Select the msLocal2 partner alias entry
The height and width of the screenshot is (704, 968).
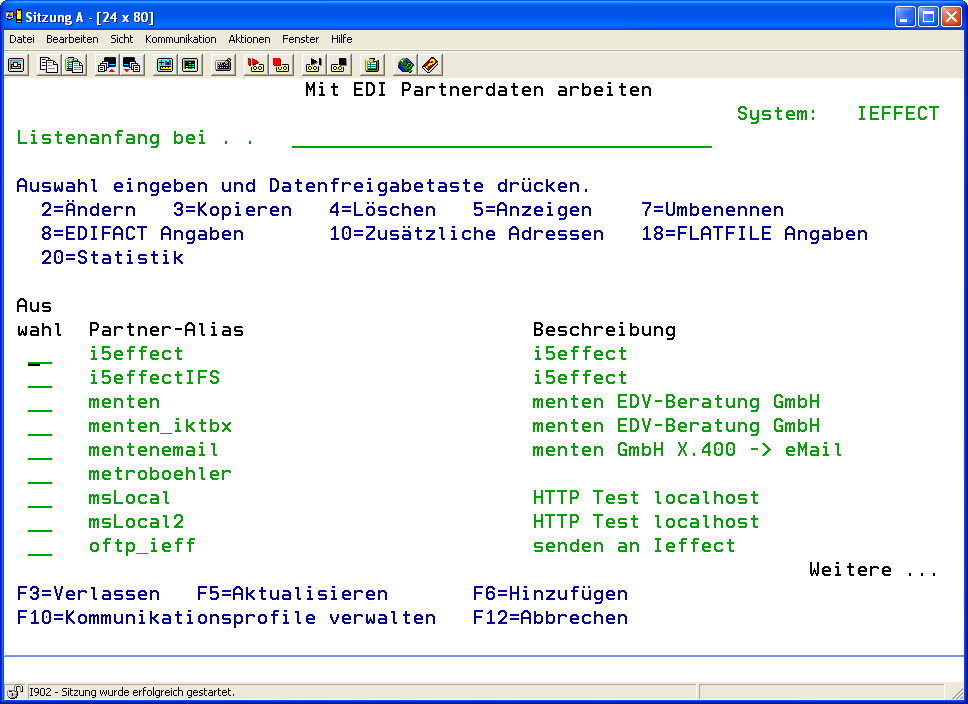(x=136, y=522)
